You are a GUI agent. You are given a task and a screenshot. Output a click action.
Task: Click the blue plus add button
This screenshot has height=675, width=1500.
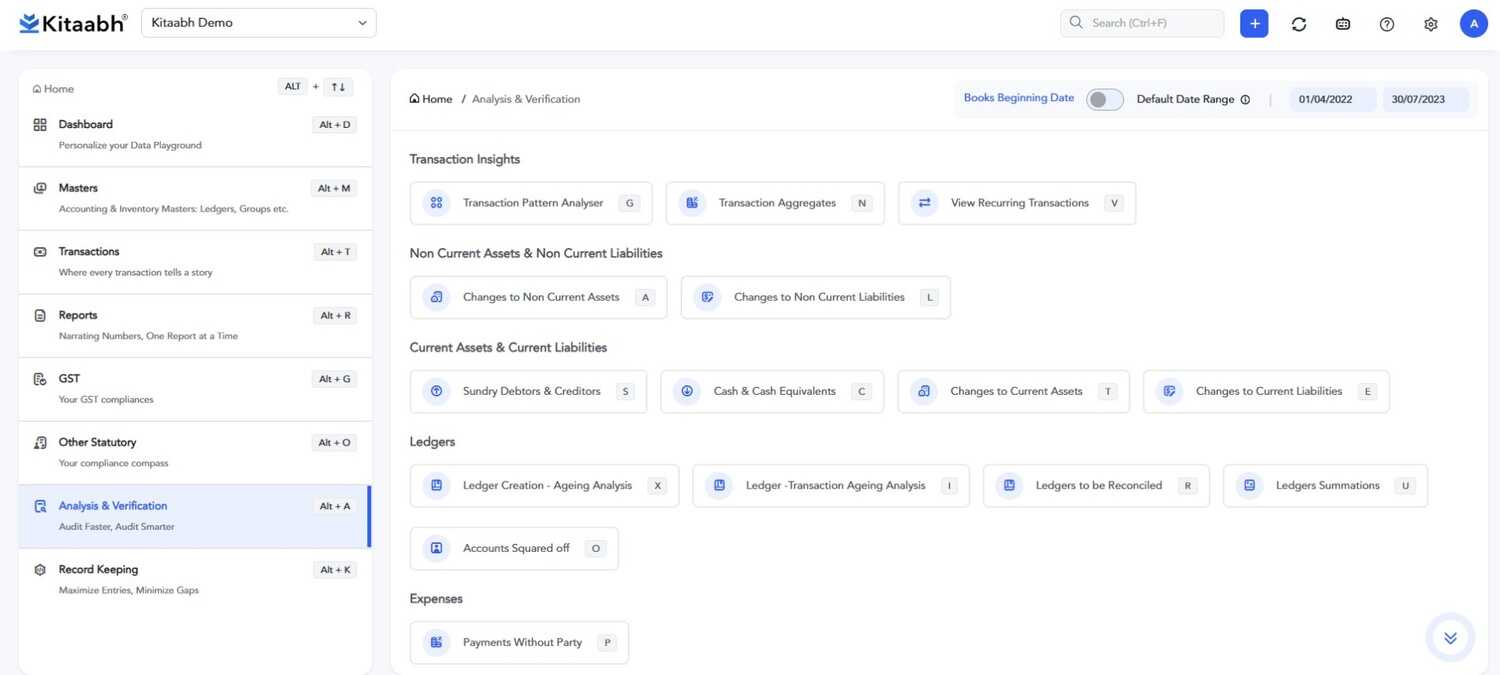tap(1254, 24)
